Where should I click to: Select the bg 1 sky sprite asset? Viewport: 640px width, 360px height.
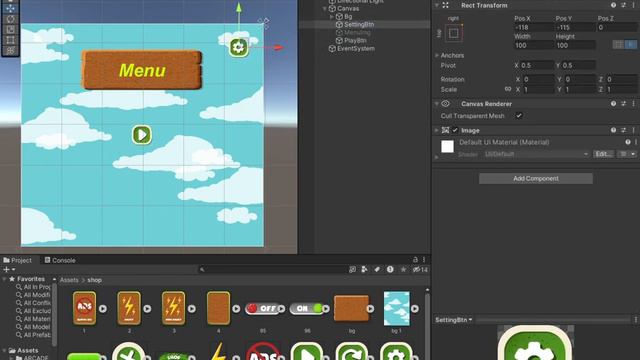396,309
